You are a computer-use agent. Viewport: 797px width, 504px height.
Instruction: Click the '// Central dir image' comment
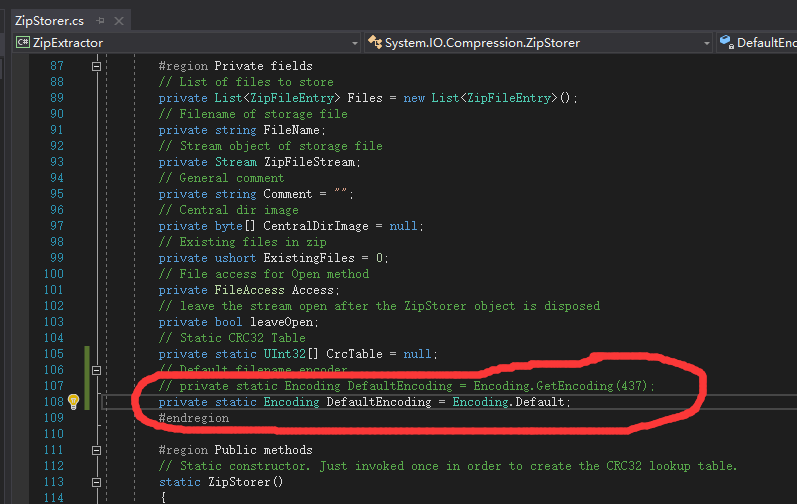[229, 210]
